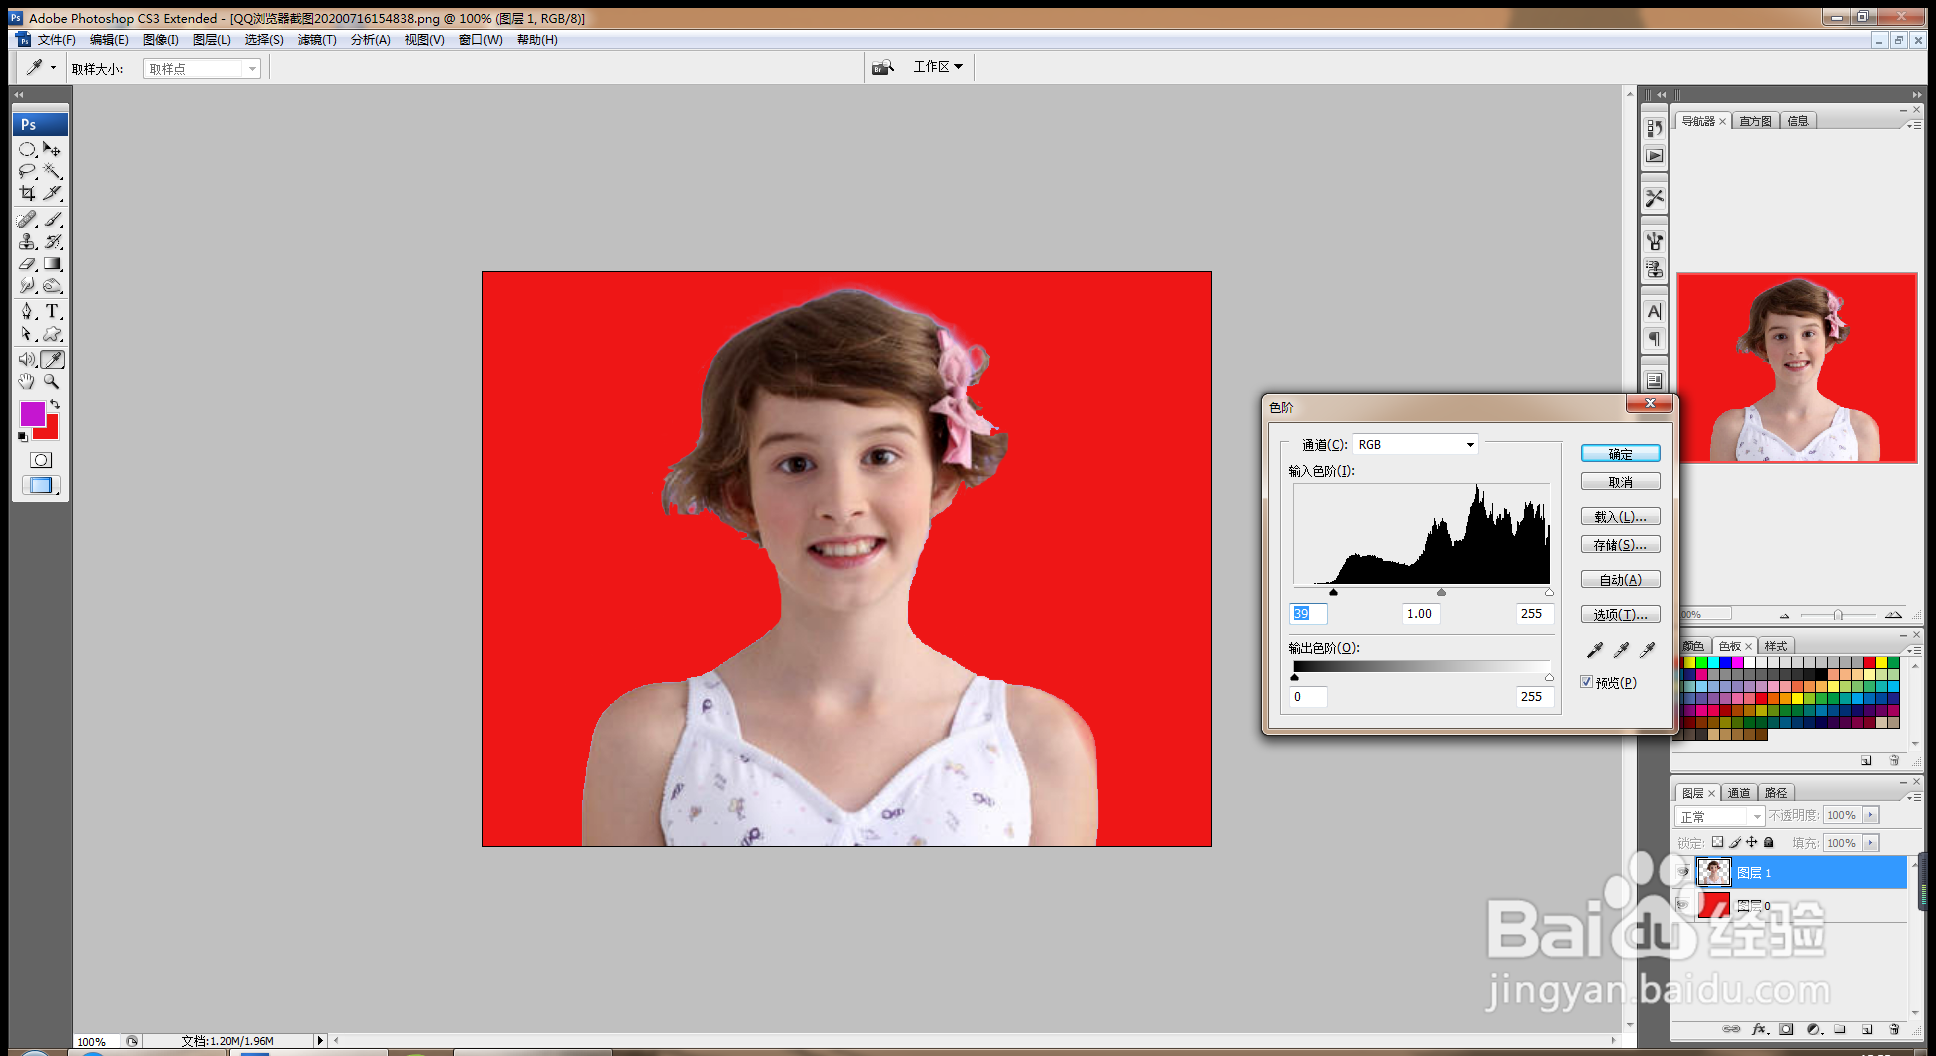This screenshot has width=1936, height=1056.
Task: Click the 载入(L)... button
Action: [1621, 517]
